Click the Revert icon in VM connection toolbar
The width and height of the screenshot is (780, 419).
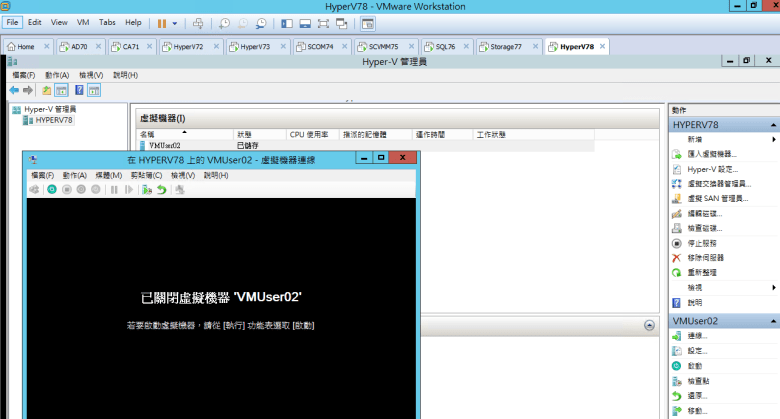coord(162,189)
